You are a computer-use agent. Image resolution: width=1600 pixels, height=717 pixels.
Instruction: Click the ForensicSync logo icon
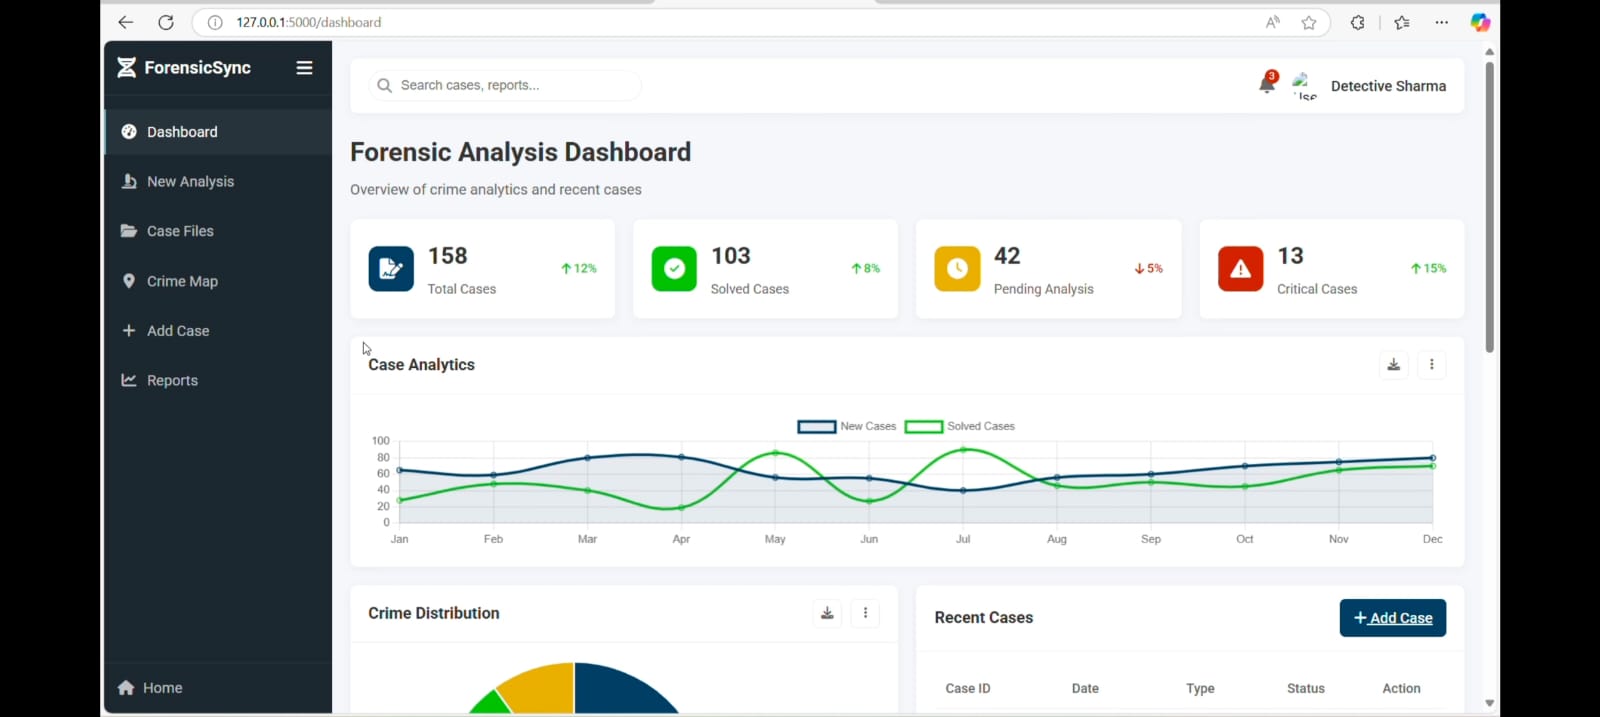point(126,68)
